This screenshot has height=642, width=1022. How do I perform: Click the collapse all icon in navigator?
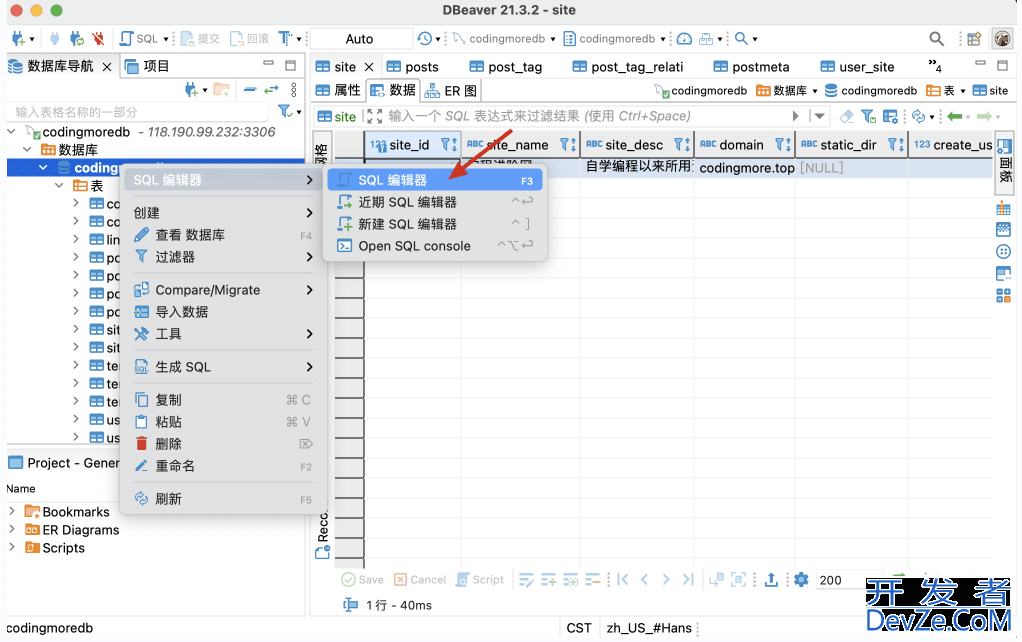[x=250, y=89]
